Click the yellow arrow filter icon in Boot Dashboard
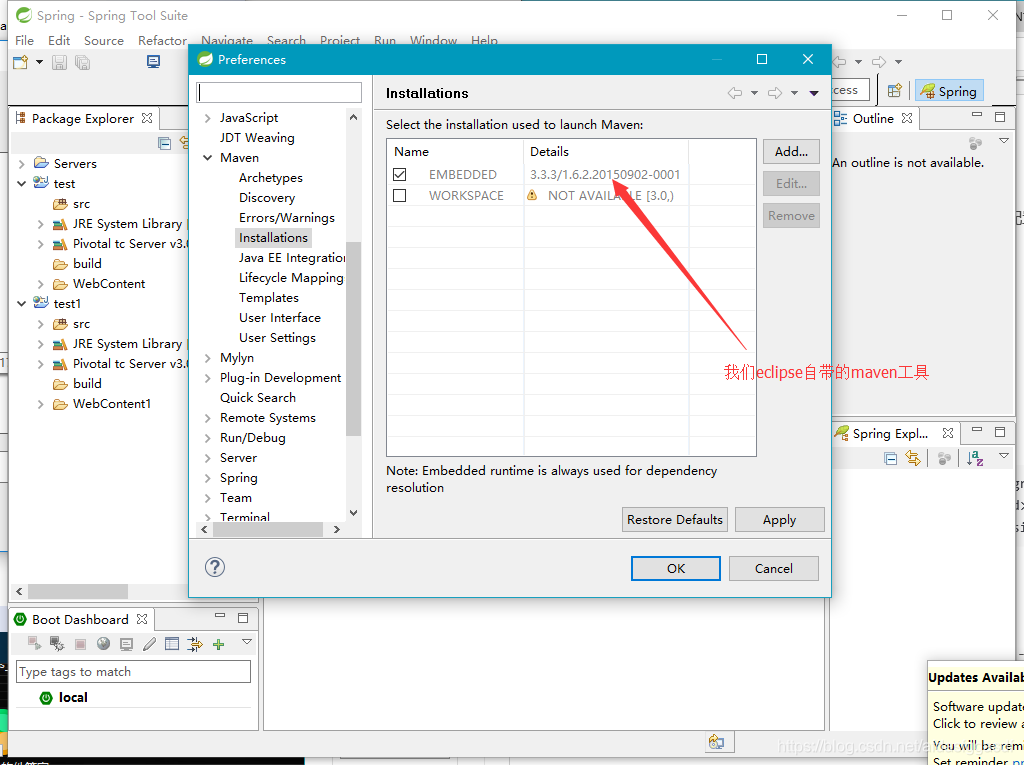Viewport: 1024px width, 765px height. 195,644
